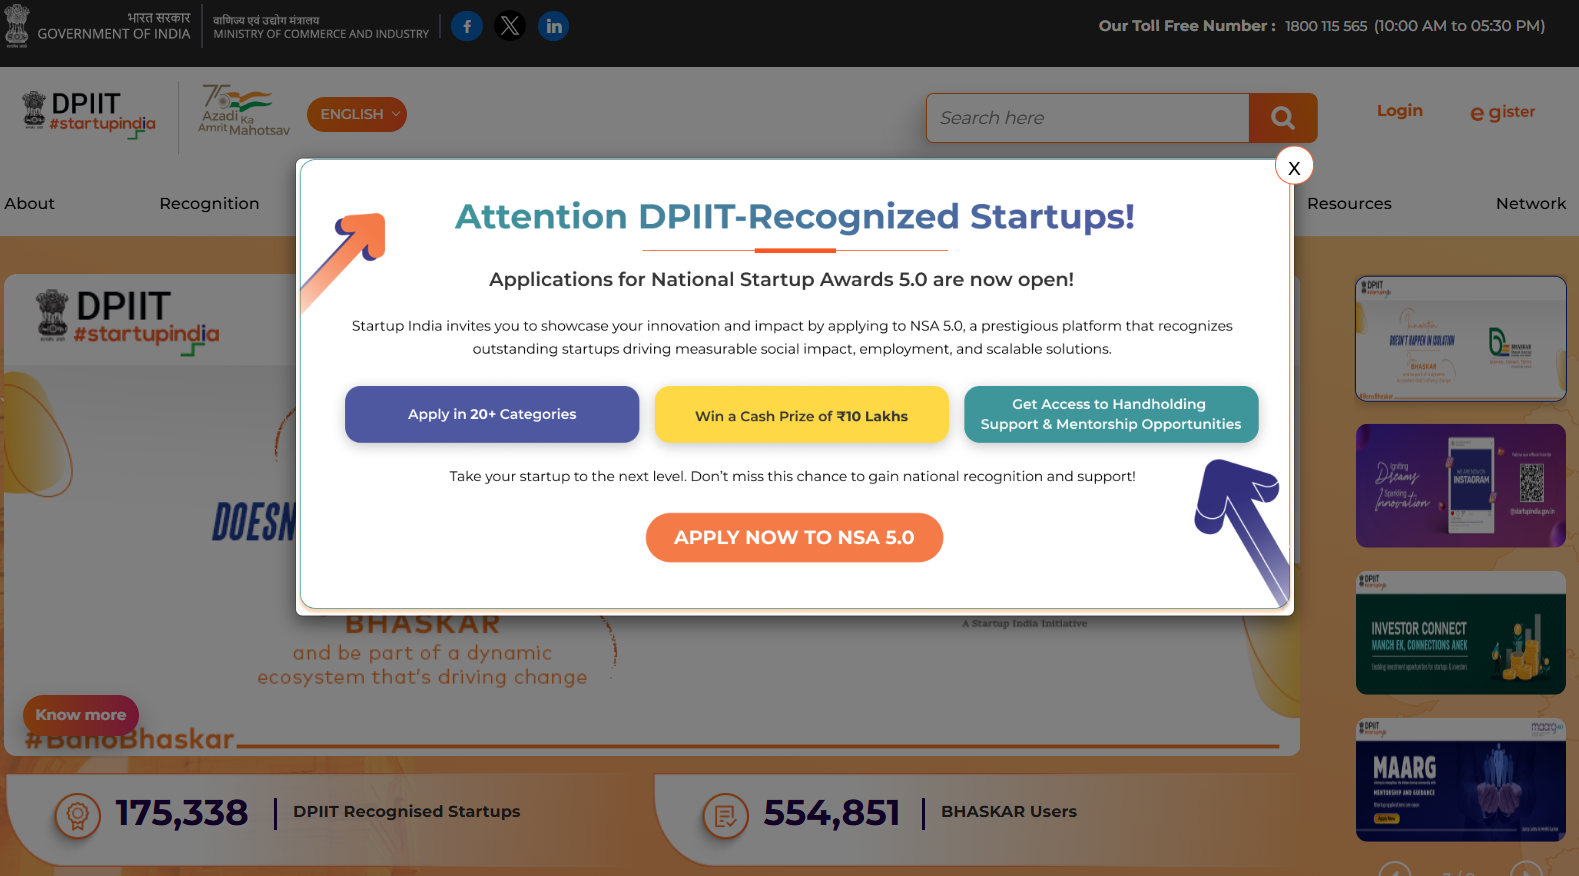1579x876 pixels.
Task: Click the Government of India emblem
Action: (17, 26)
